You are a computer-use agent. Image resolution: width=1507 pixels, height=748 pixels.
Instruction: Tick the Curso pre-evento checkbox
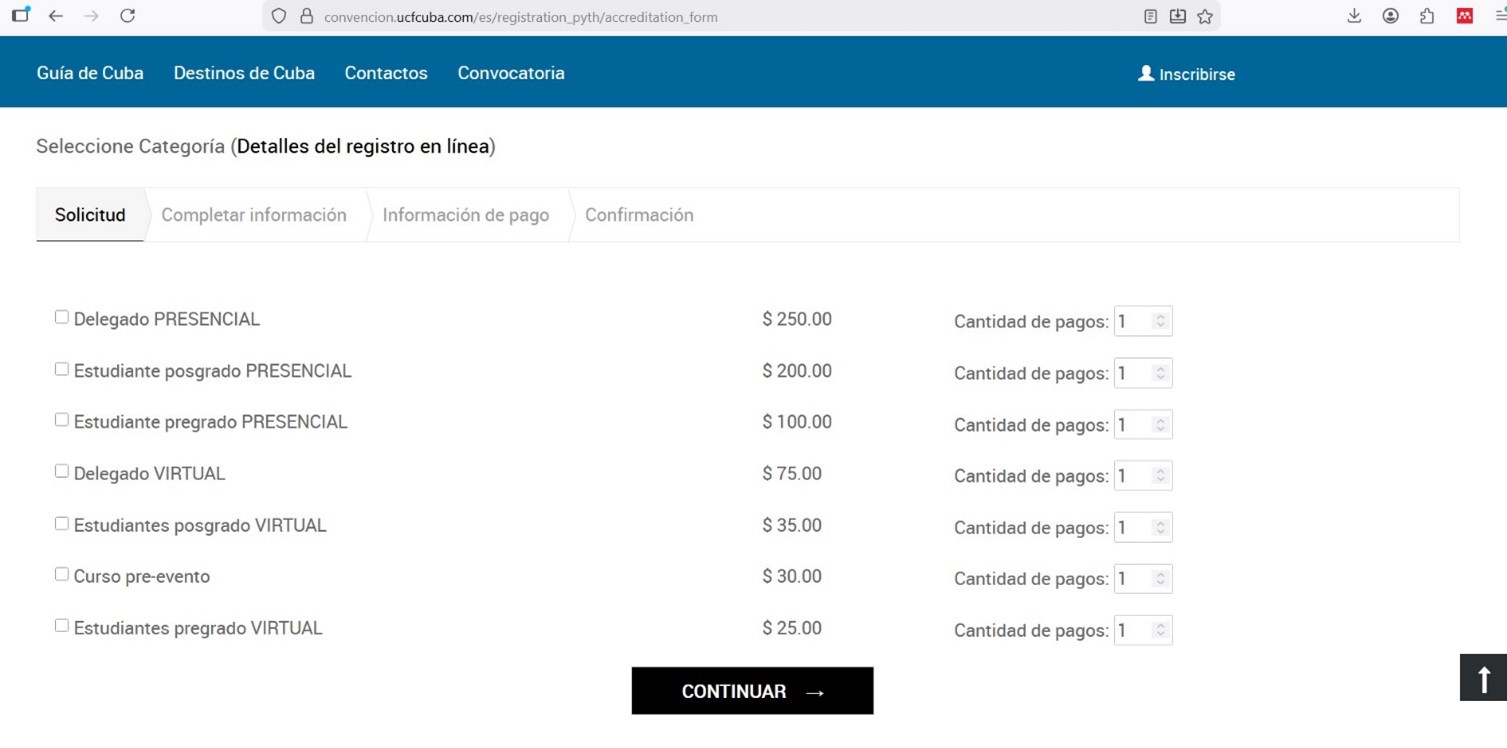click(x=62, y=574)
